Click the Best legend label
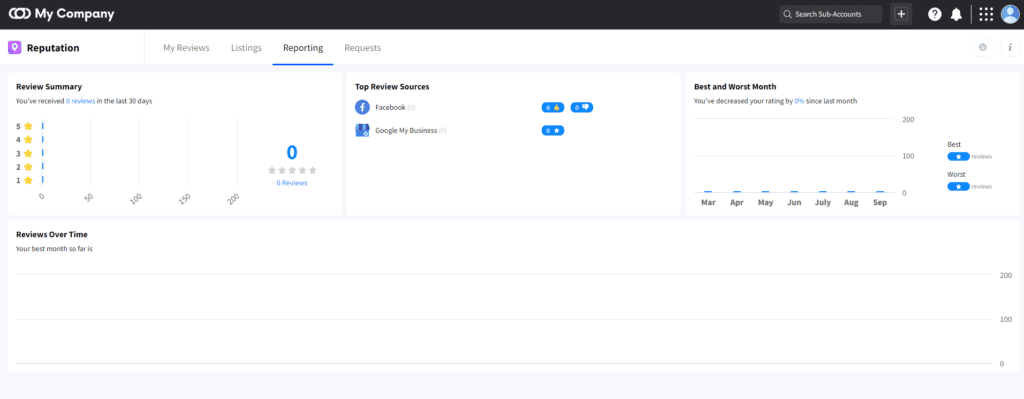This screenshot has width=1024, height=399. [x=954, y=144]
